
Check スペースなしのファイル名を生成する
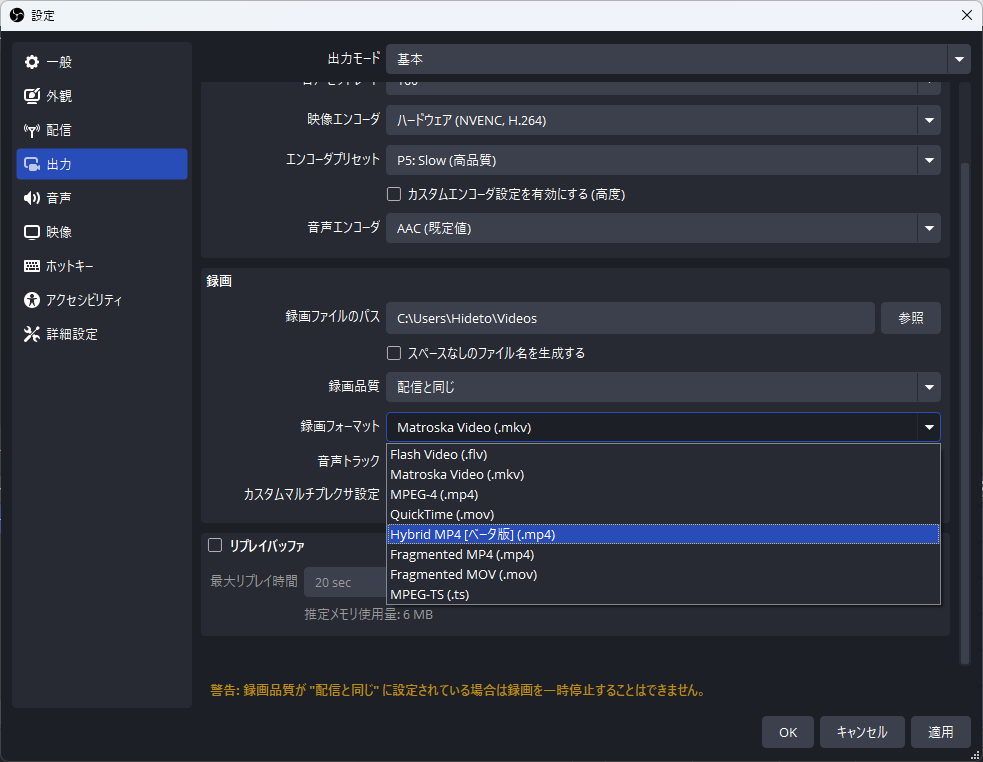394,353
